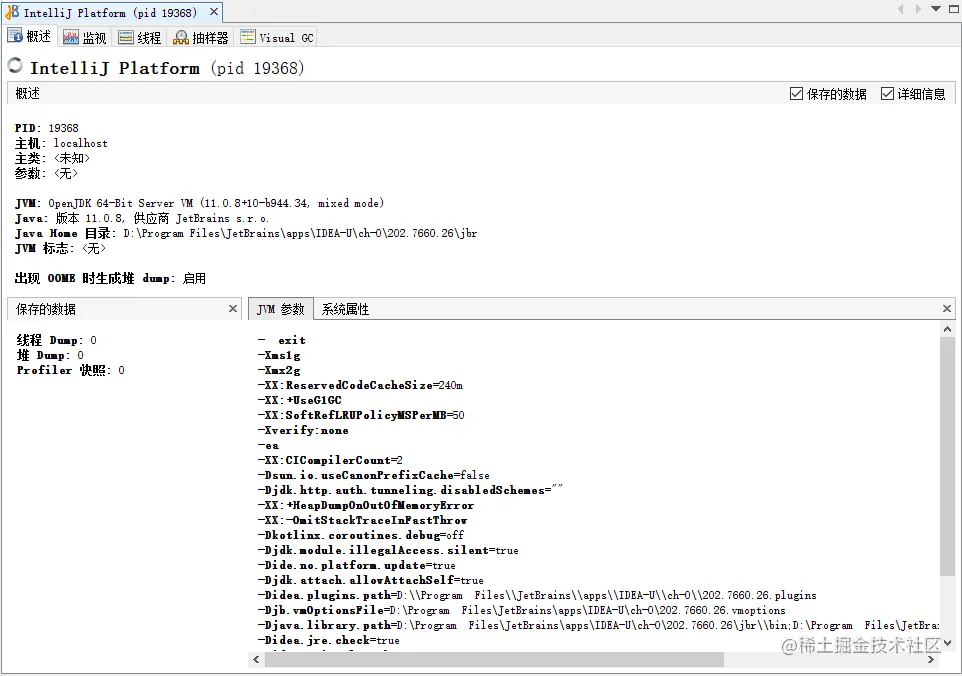The width and height of the screenshot is (962, 676).
Task: Close the IntelliJ Platform (pid 19368) tab
Action: coord(214,12)
